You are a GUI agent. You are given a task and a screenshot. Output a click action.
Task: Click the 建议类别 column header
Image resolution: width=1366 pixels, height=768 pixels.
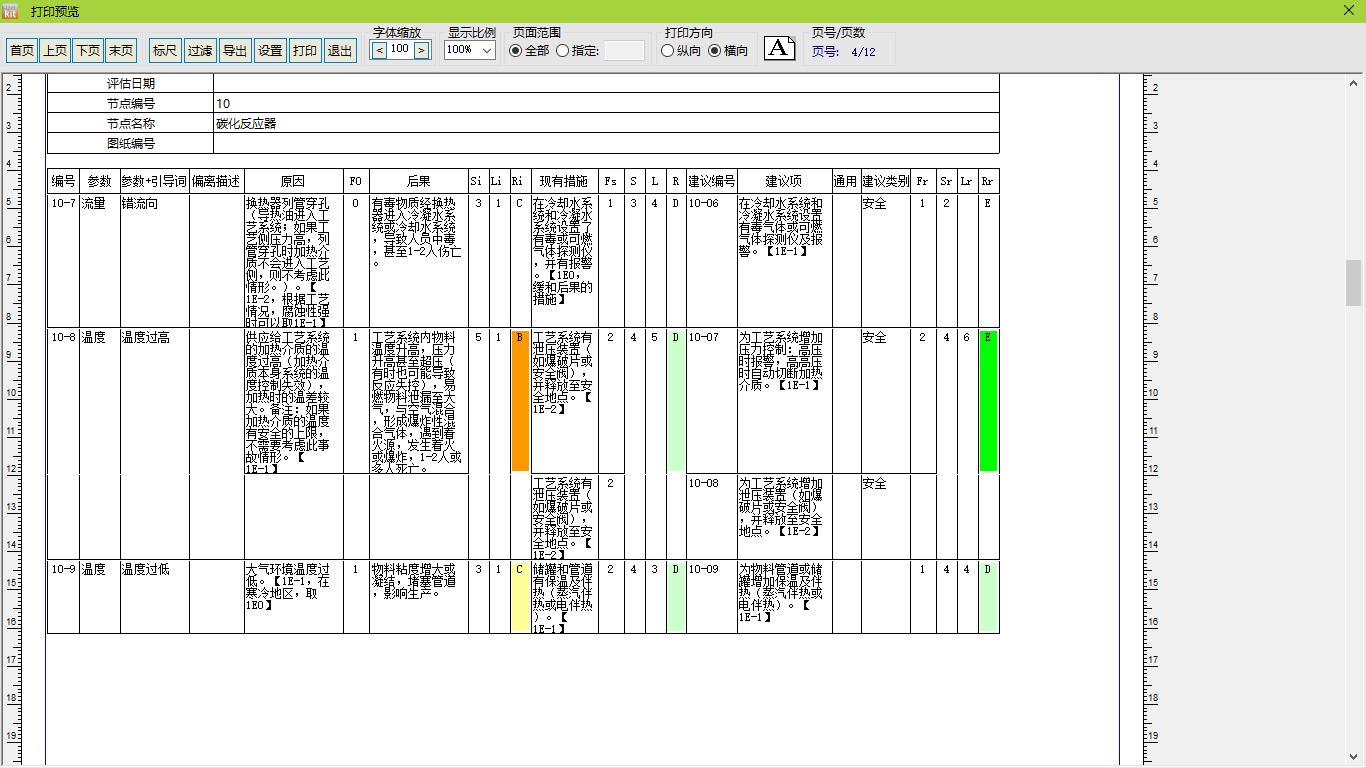[x=886, y=181]
